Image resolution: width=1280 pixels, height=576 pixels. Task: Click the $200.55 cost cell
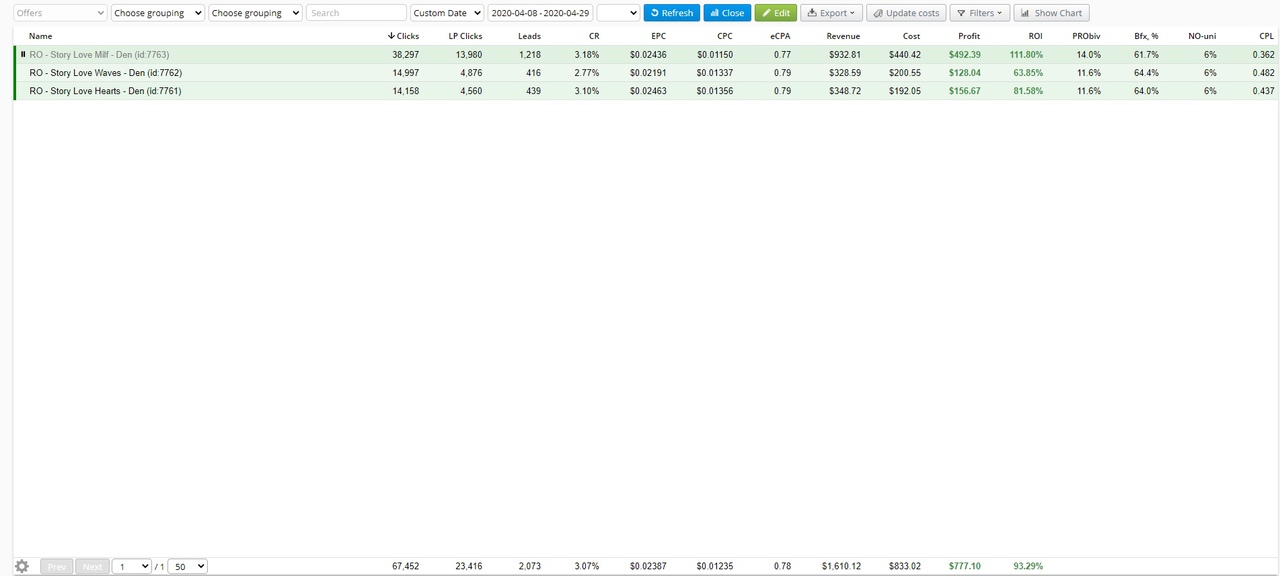(904, 72)
